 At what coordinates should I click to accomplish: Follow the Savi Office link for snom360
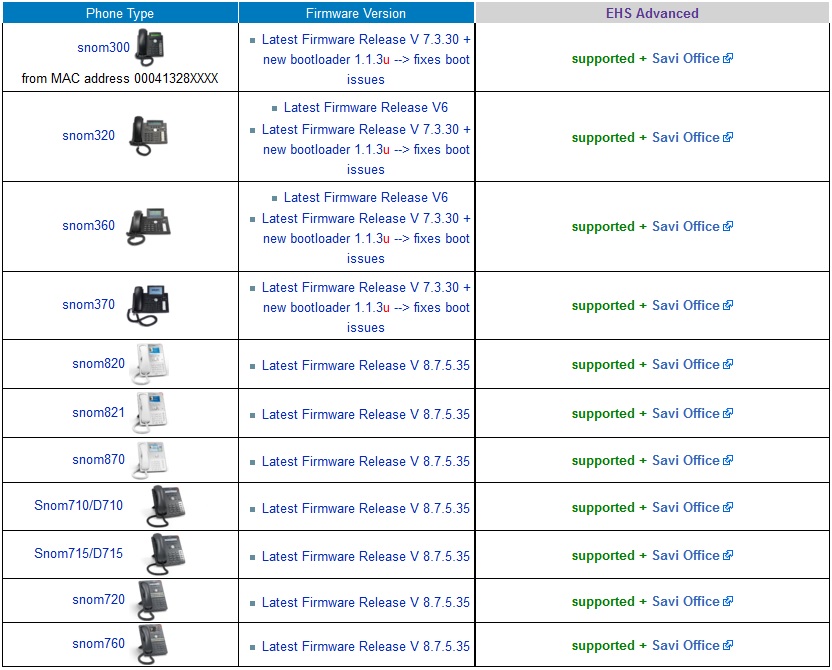692,227
